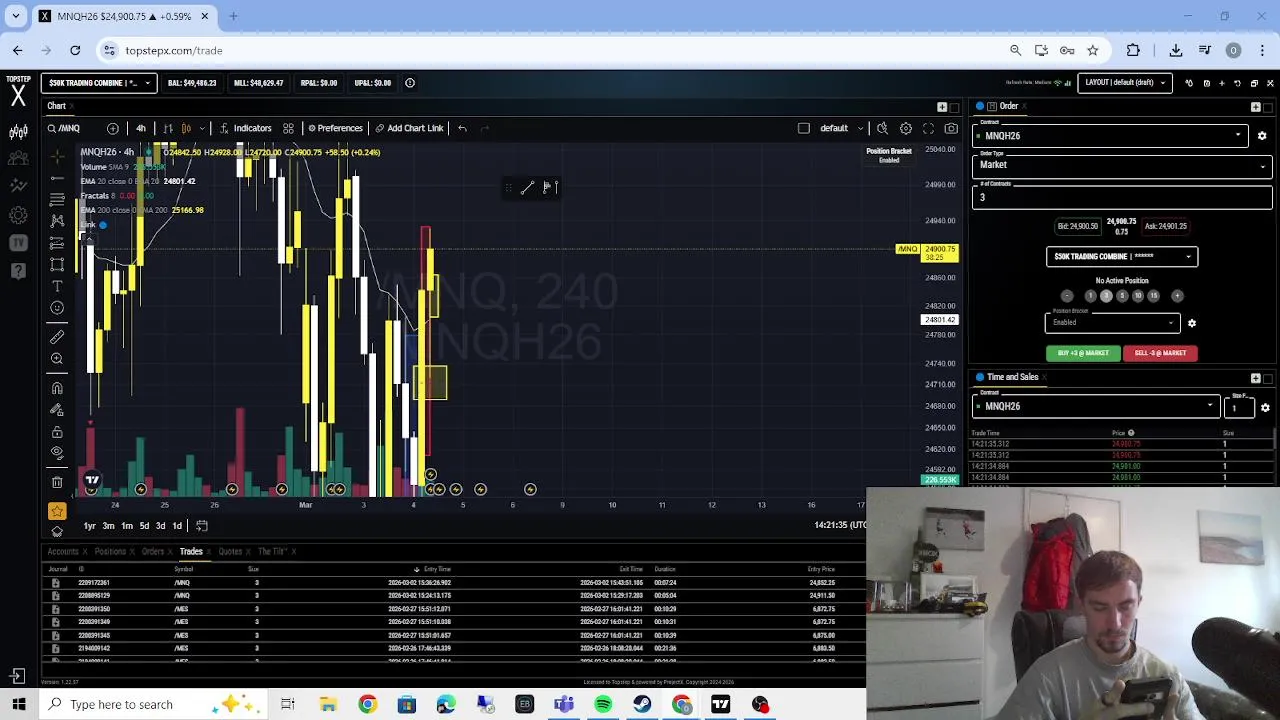The height and width of the screenshot is (720, 1280).
Task: Click the yellow favorites star button
Action: [57, 511]
